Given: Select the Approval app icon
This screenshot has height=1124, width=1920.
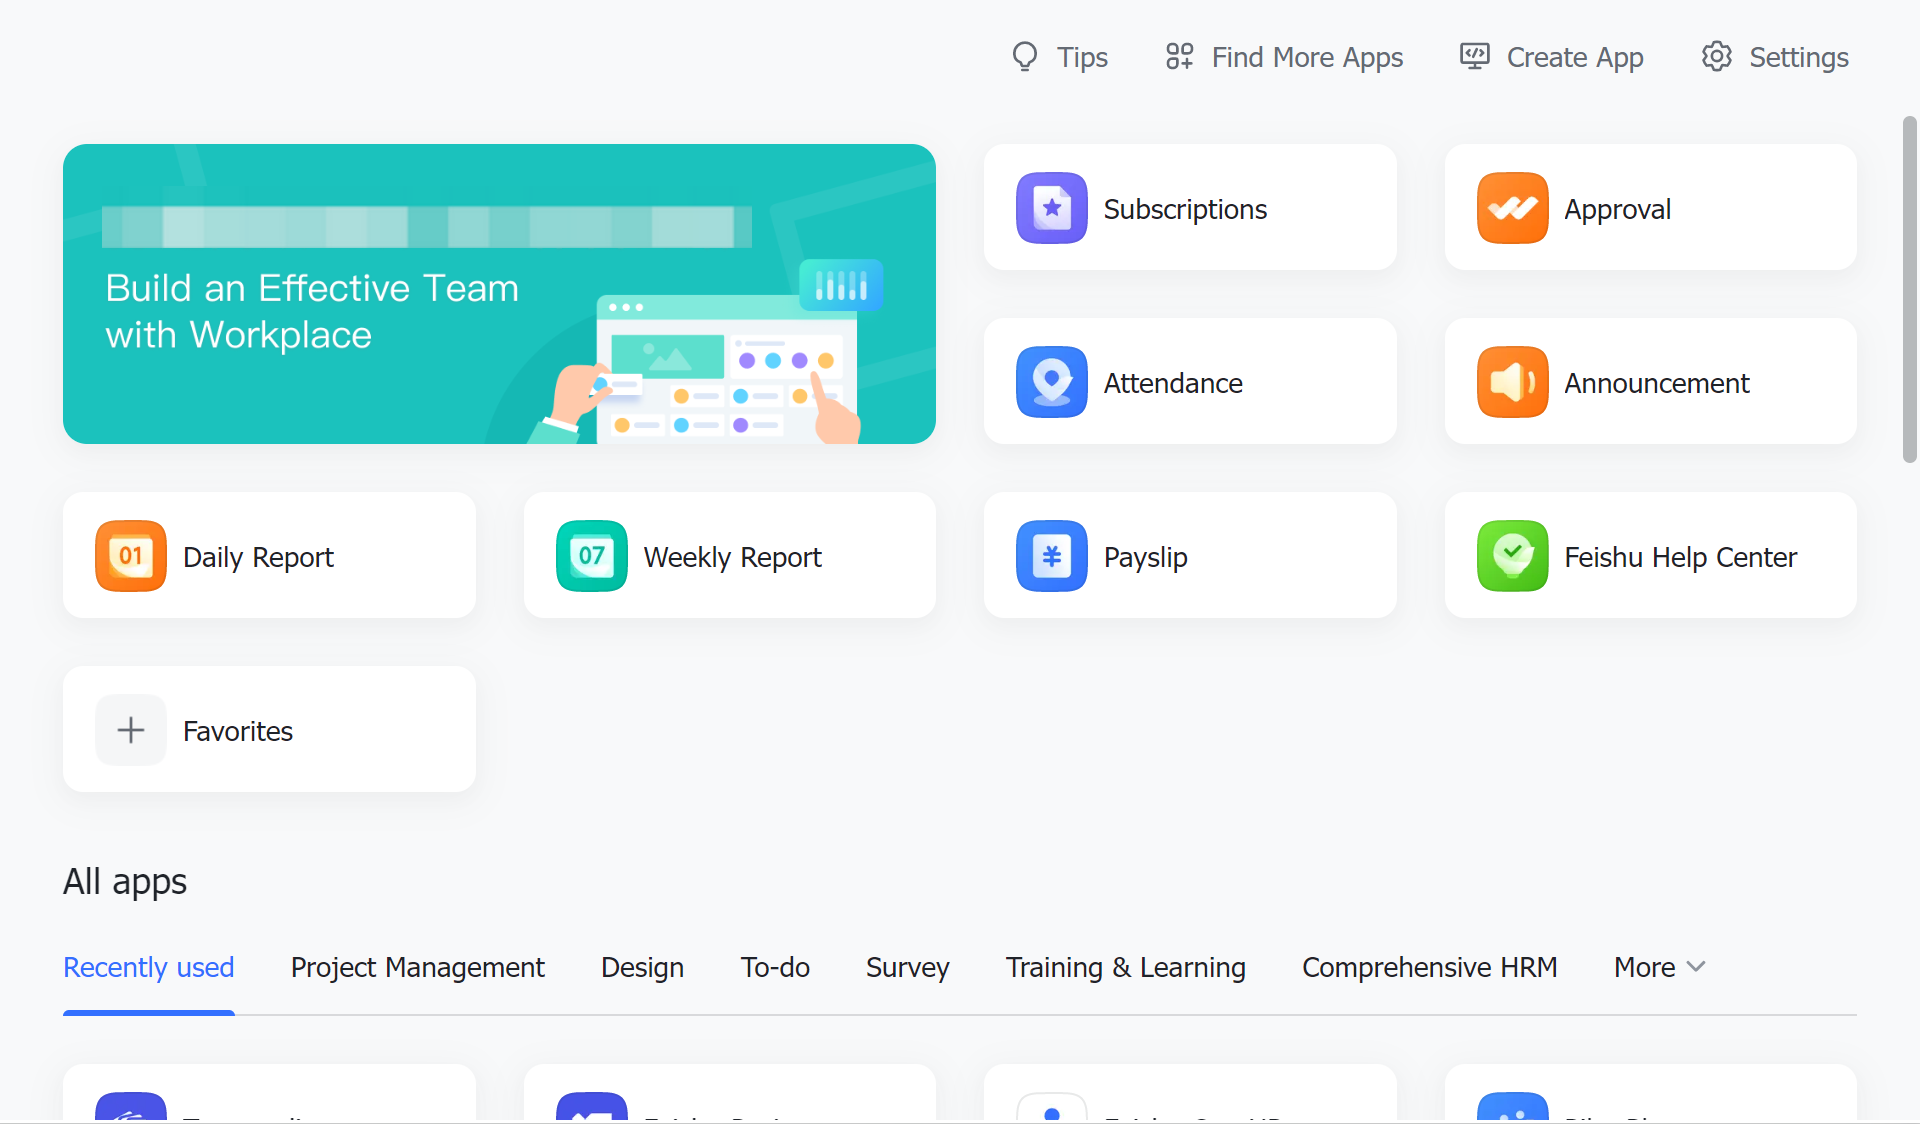Looking at the screenshot, I should [1512, 208].
